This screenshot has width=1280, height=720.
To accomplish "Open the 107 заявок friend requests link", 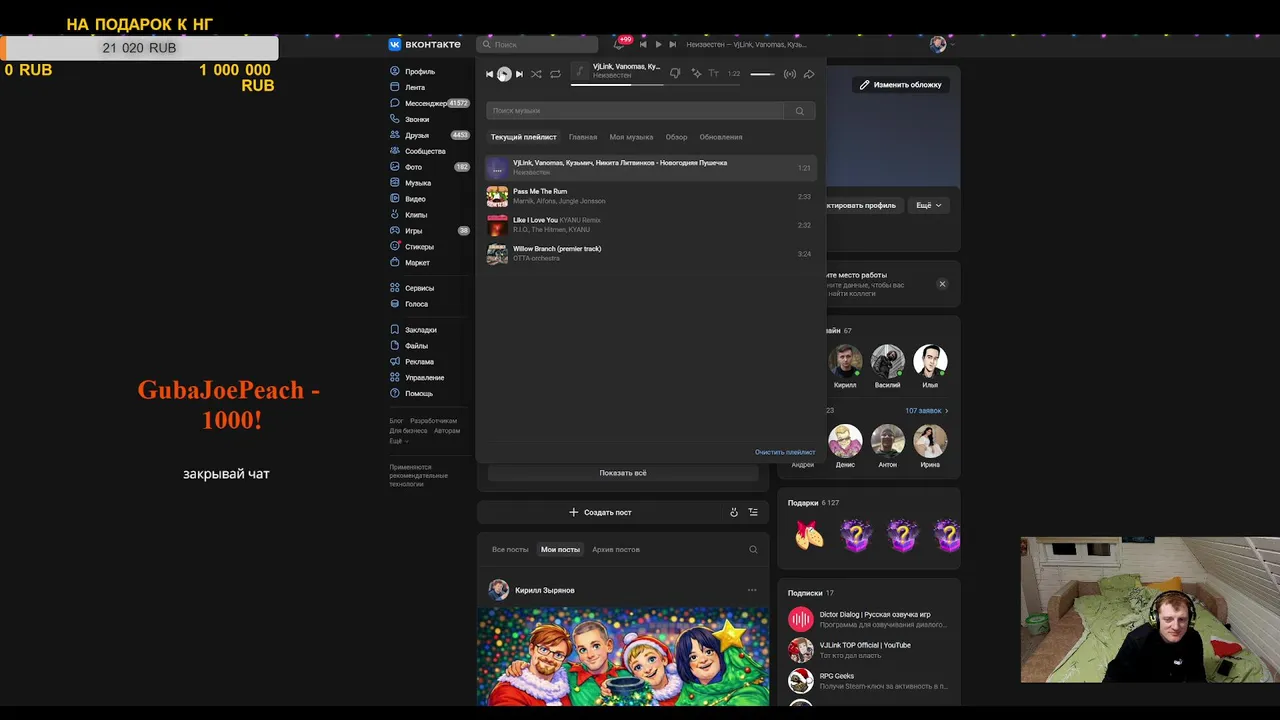I will coord(926,411).
